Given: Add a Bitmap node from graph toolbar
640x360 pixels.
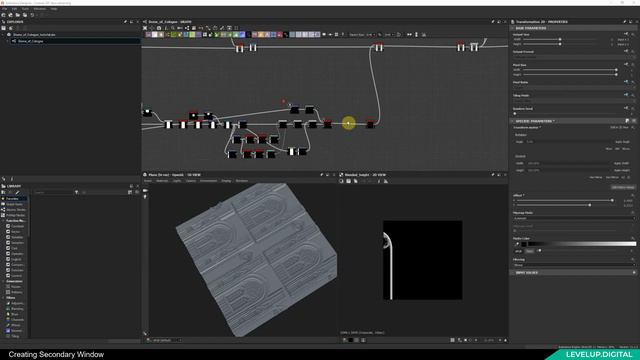Looking at the screenshot, I should (148, 35).
